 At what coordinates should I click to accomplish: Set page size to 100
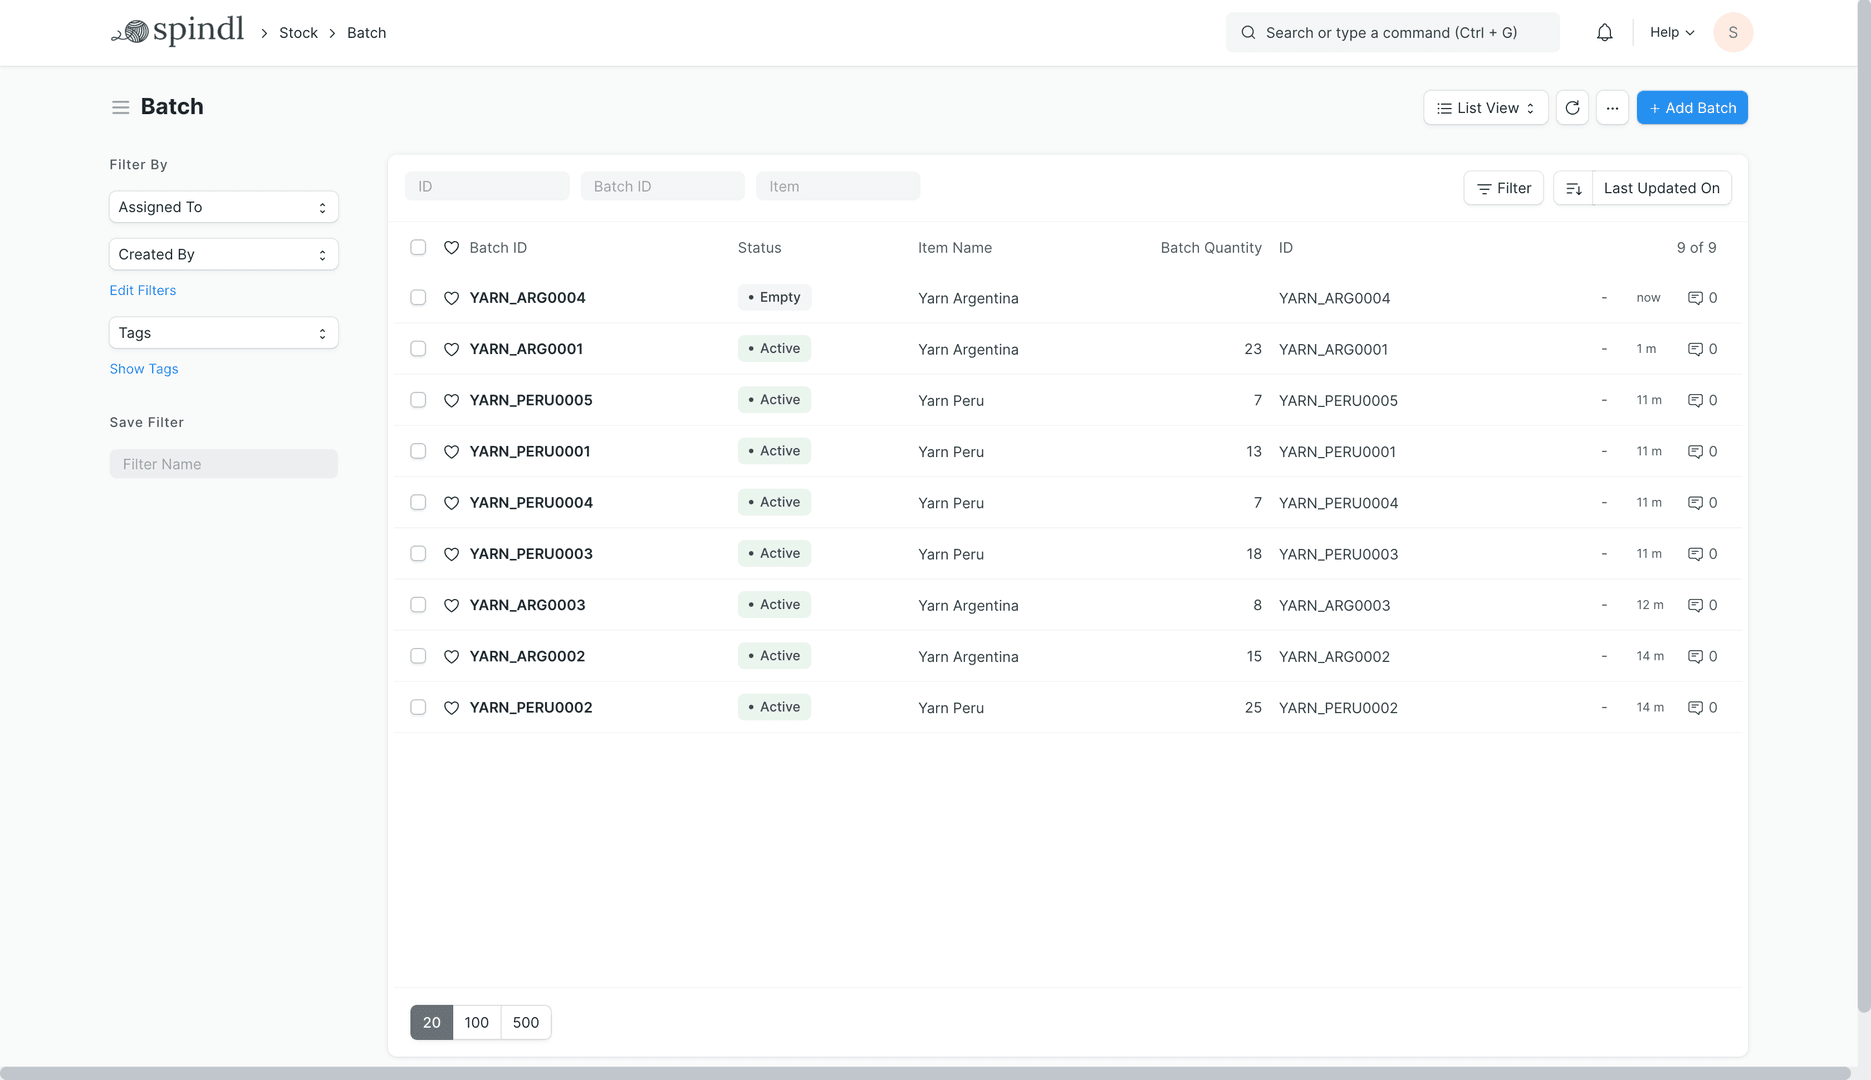click(x=476, y=1022)
